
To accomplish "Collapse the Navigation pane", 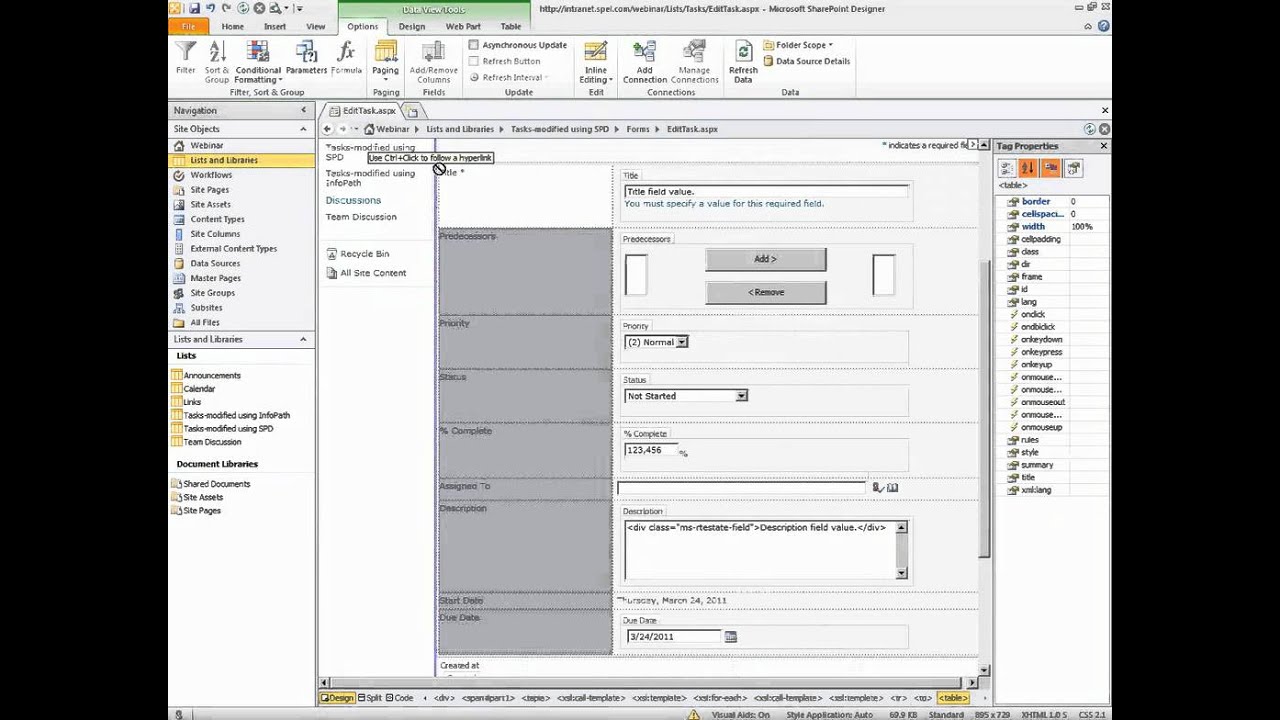I will click(x=306, y=111).
